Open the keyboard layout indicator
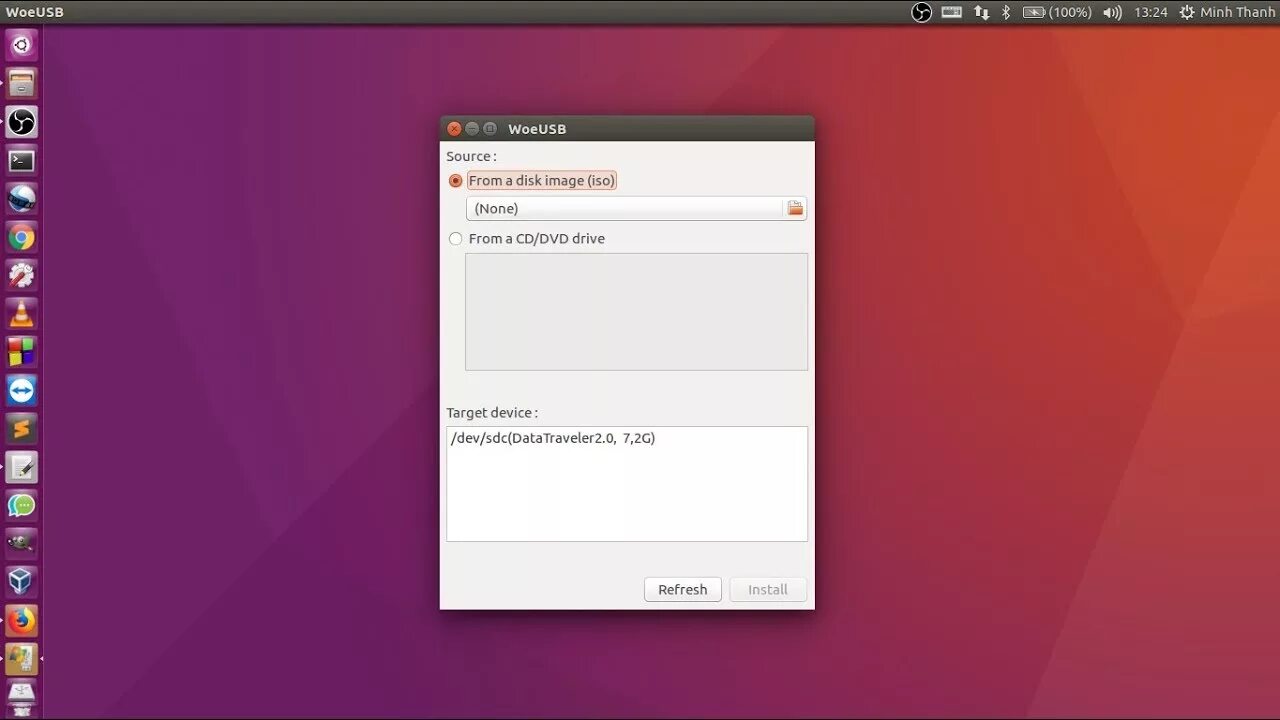1280x720 pixels. [x=951, y=12]
